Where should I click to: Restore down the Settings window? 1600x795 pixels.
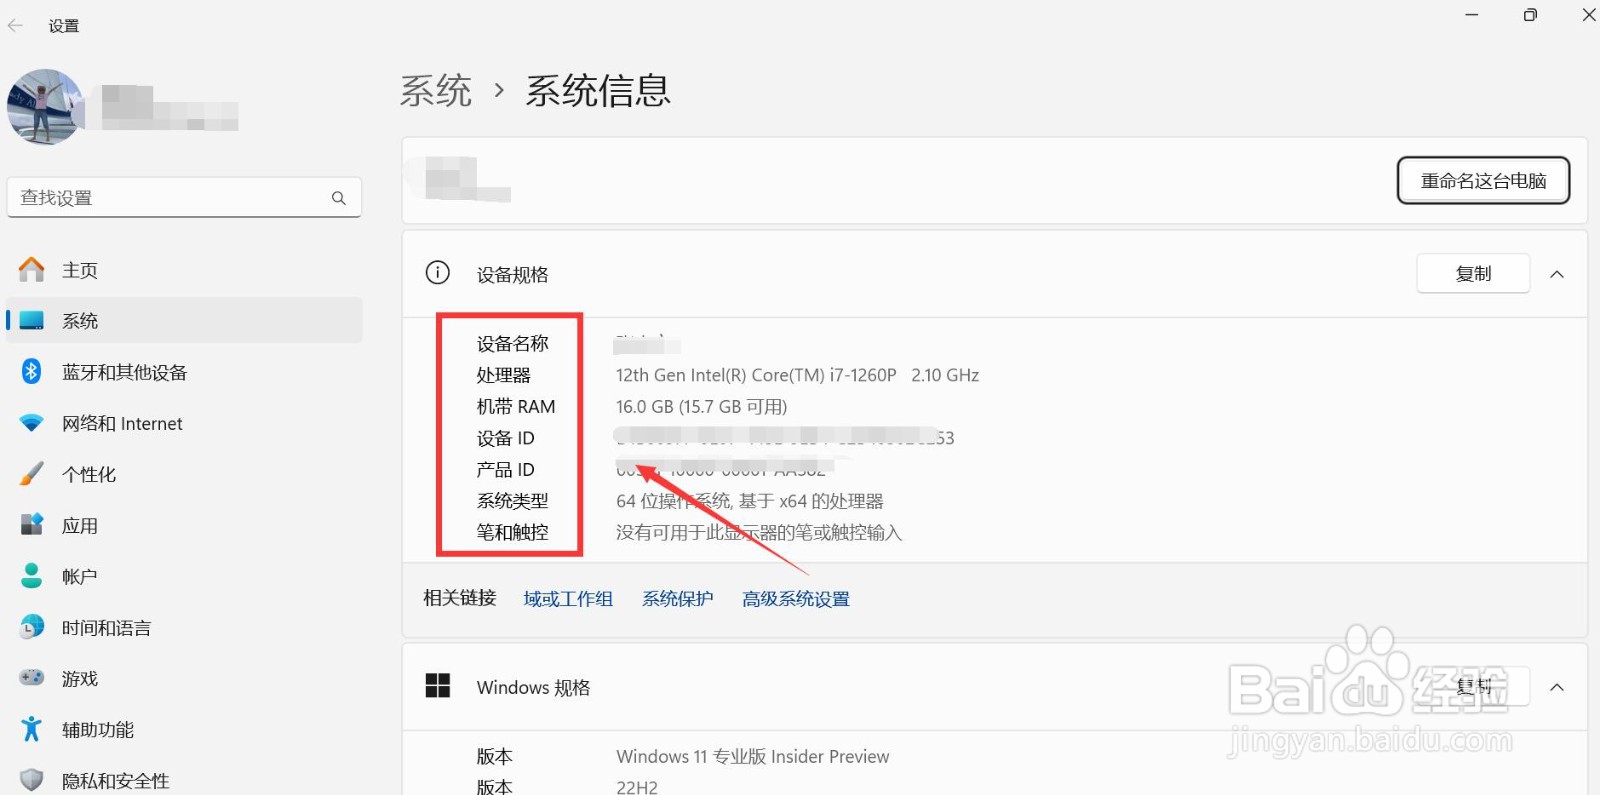(x=1530, y=15)
